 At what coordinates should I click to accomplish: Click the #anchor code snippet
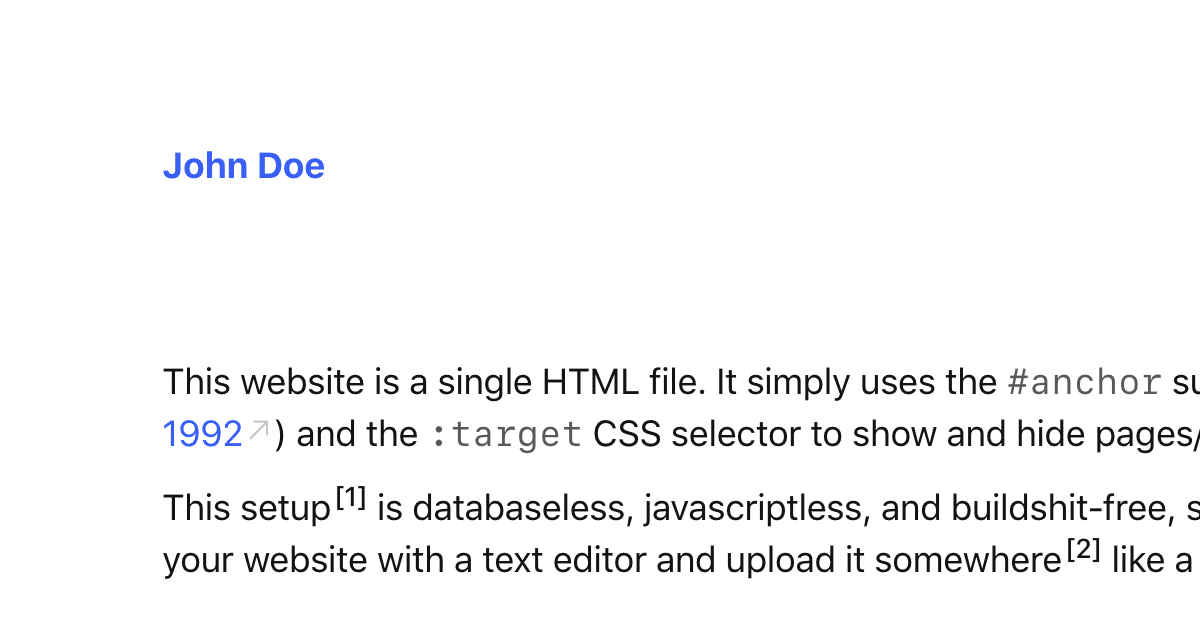pos(1085,382)
